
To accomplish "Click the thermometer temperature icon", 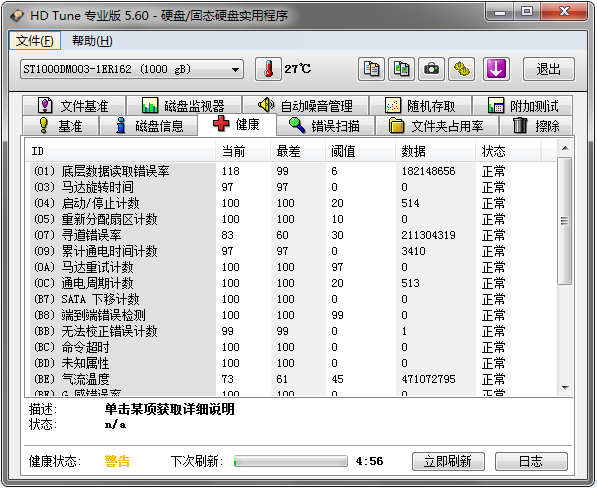I will coord(268,69).
